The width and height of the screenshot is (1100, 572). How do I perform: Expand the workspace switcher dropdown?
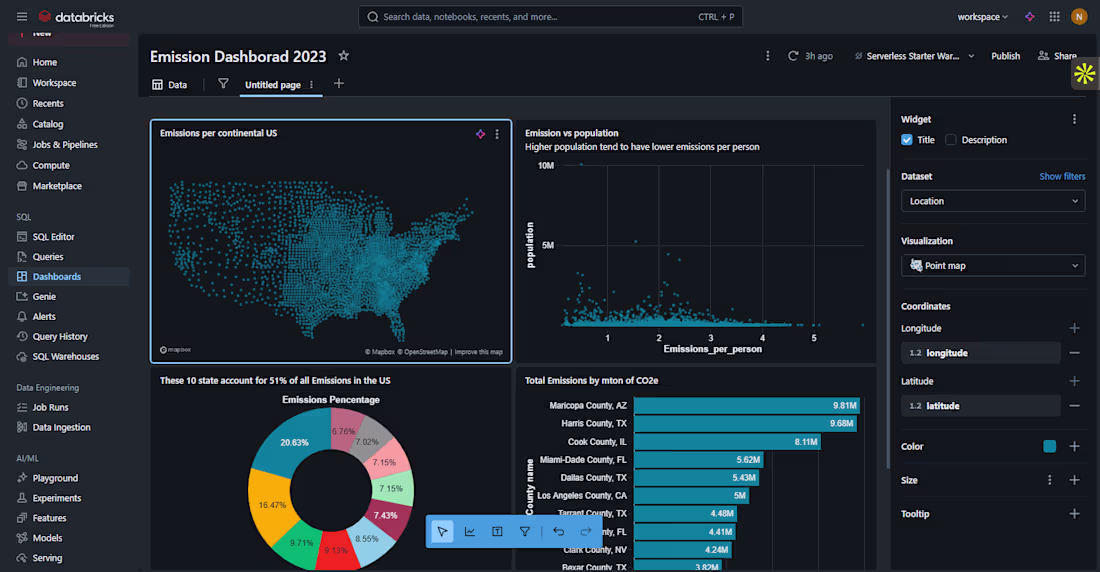coord(982,17)
